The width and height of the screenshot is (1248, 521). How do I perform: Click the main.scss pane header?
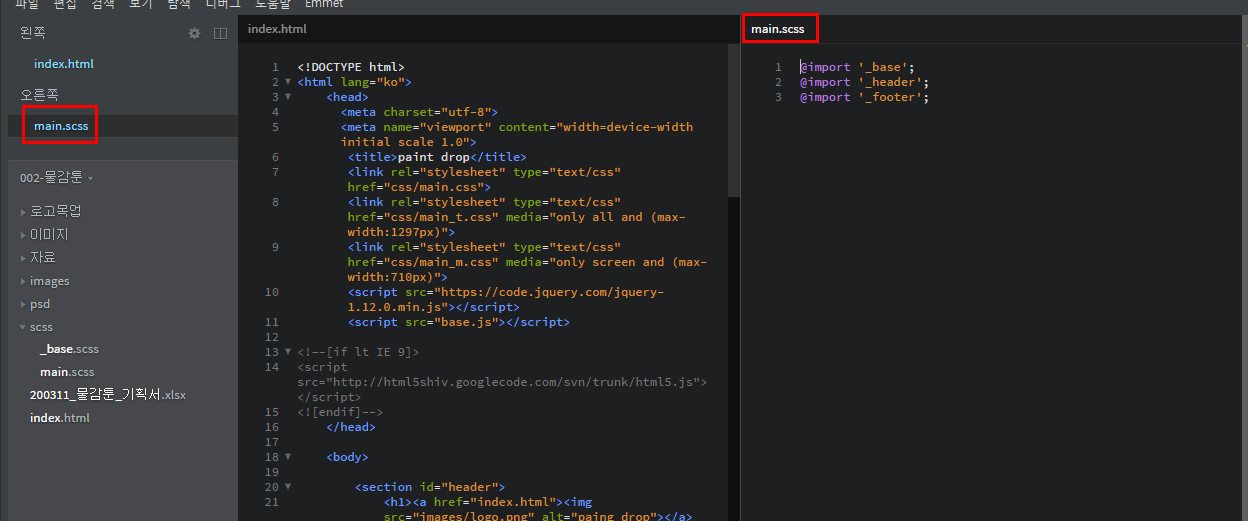click(778, 29)
